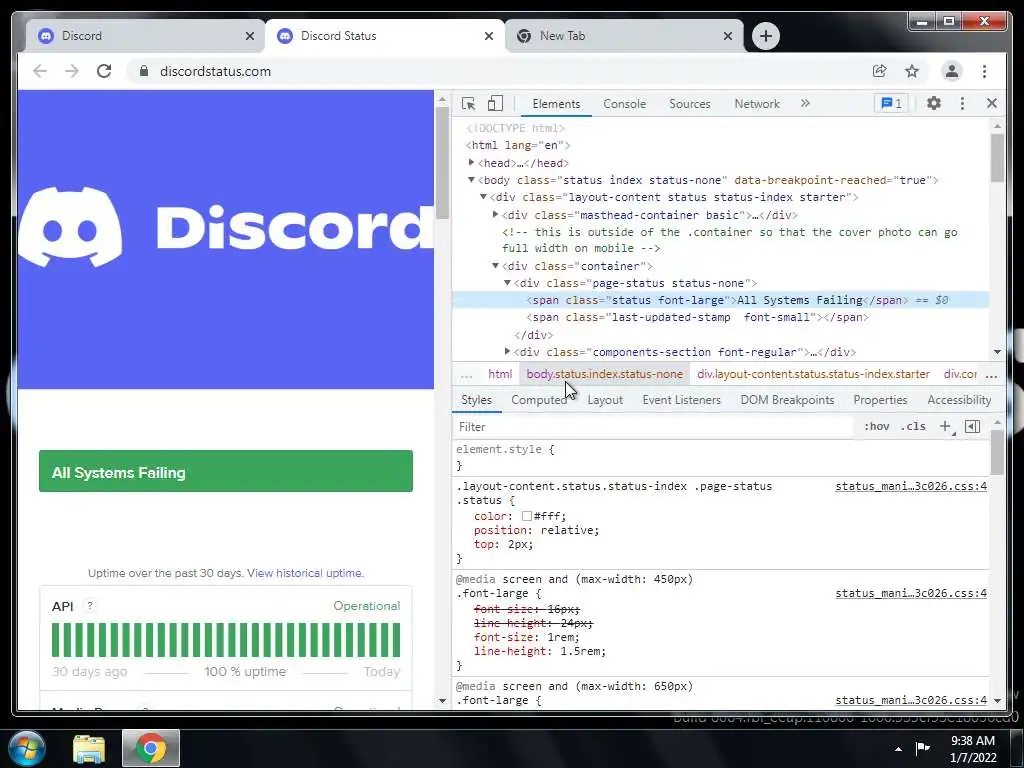Open the .status rule stylesheet link
This screenshot has height=768, width=1024.
point(910,486)
